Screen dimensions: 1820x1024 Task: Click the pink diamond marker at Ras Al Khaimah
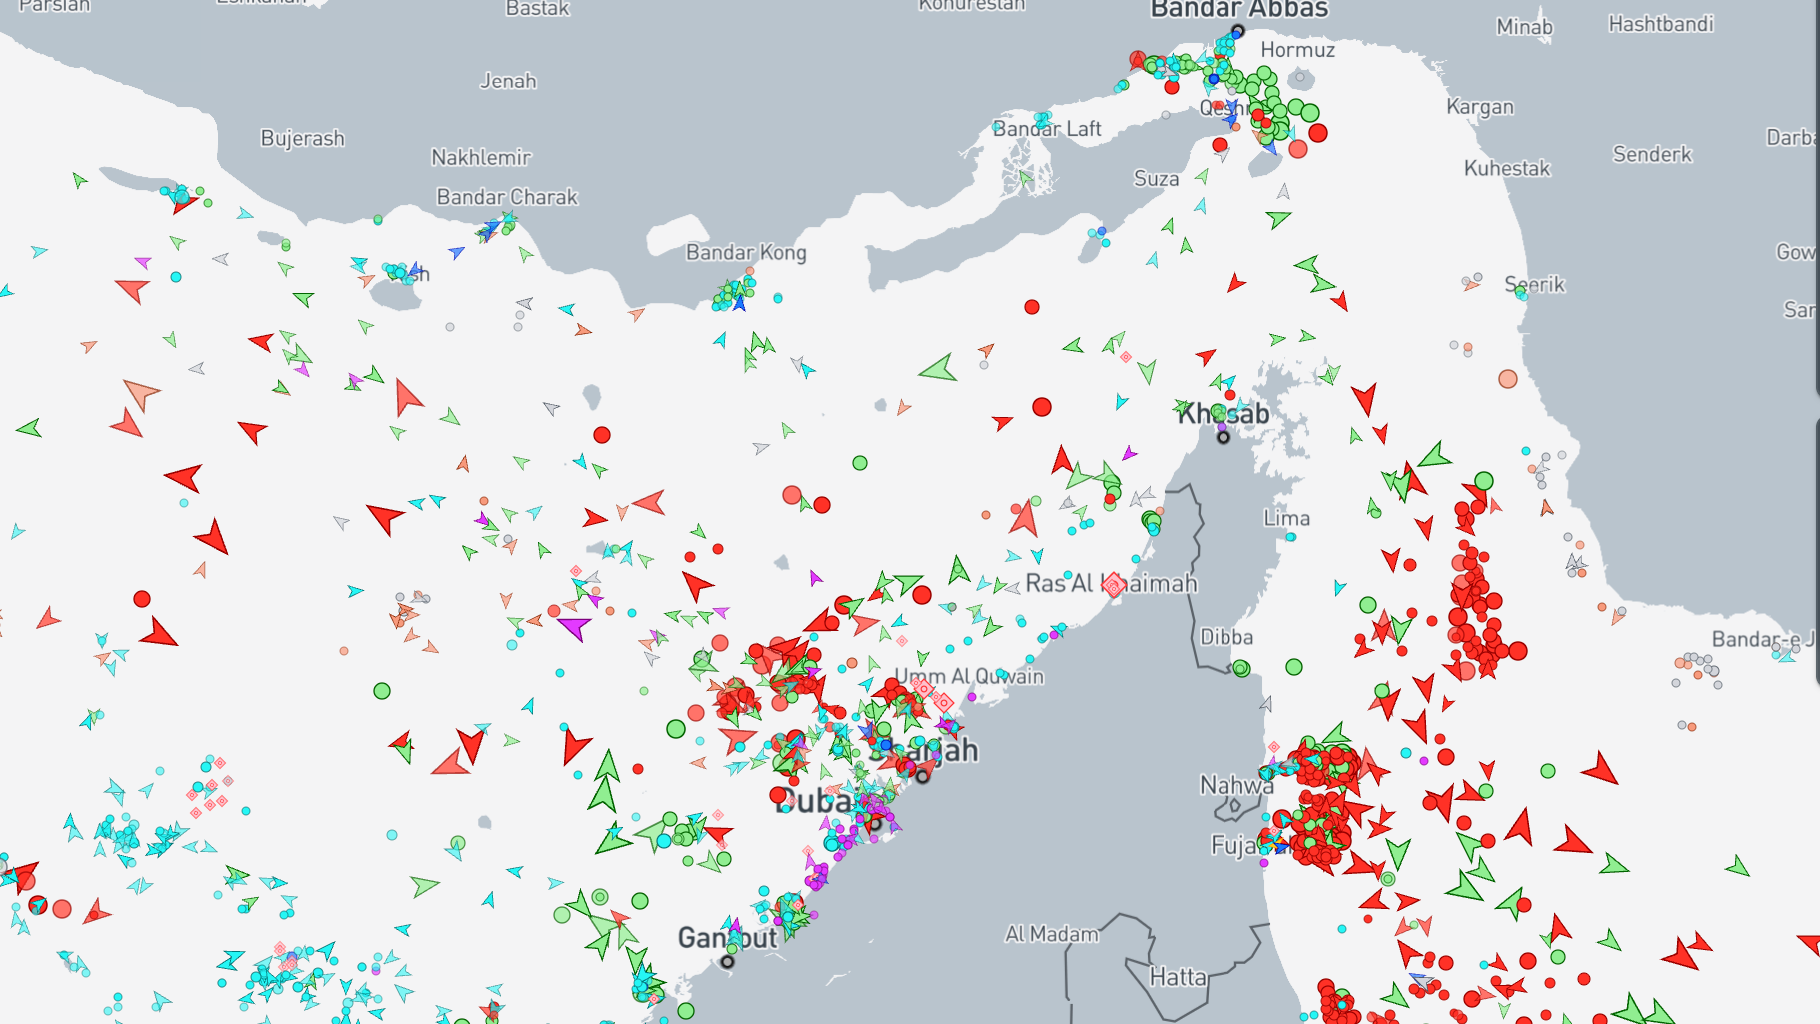(x=1114, y=585)
